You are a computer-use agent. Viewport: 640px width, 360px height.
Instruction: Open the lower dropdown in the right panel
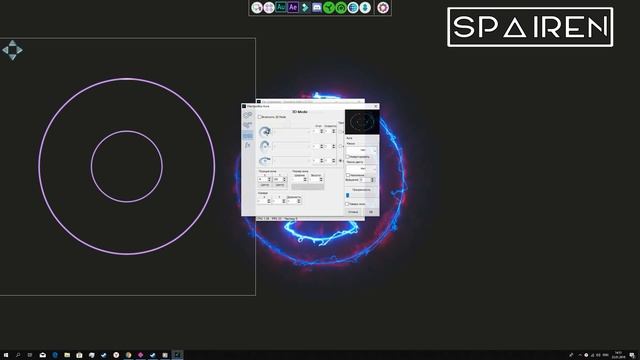pyautogui.click(x=362, y=169)
